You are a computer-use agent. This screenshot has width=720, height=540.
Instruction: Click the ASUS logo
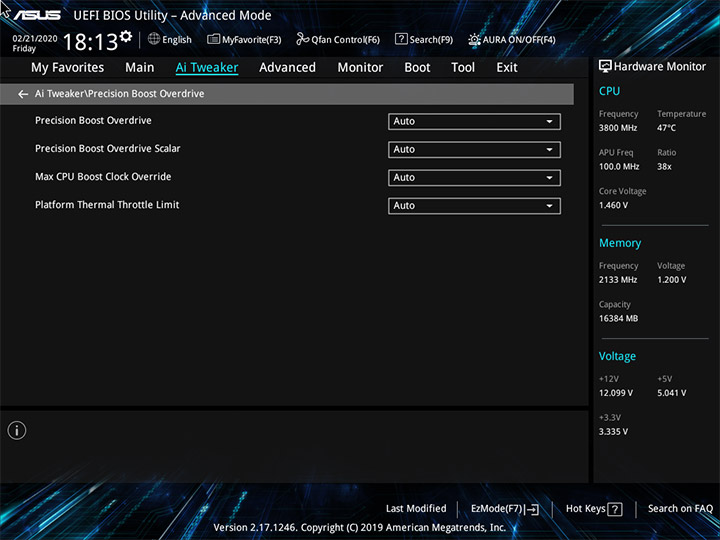pos(37,15)
